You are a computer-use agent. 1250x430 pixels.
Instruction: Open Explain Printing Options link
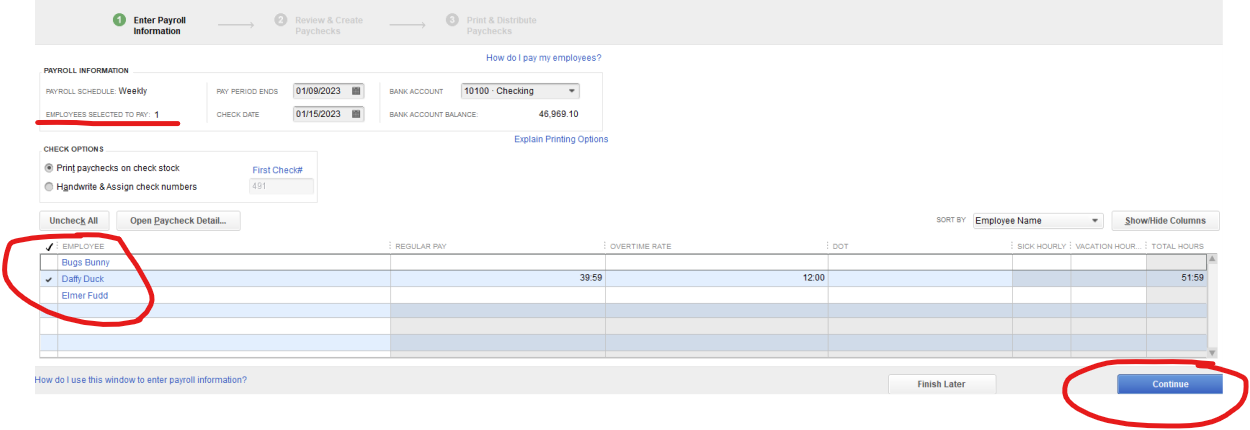(x=561, y=139)
